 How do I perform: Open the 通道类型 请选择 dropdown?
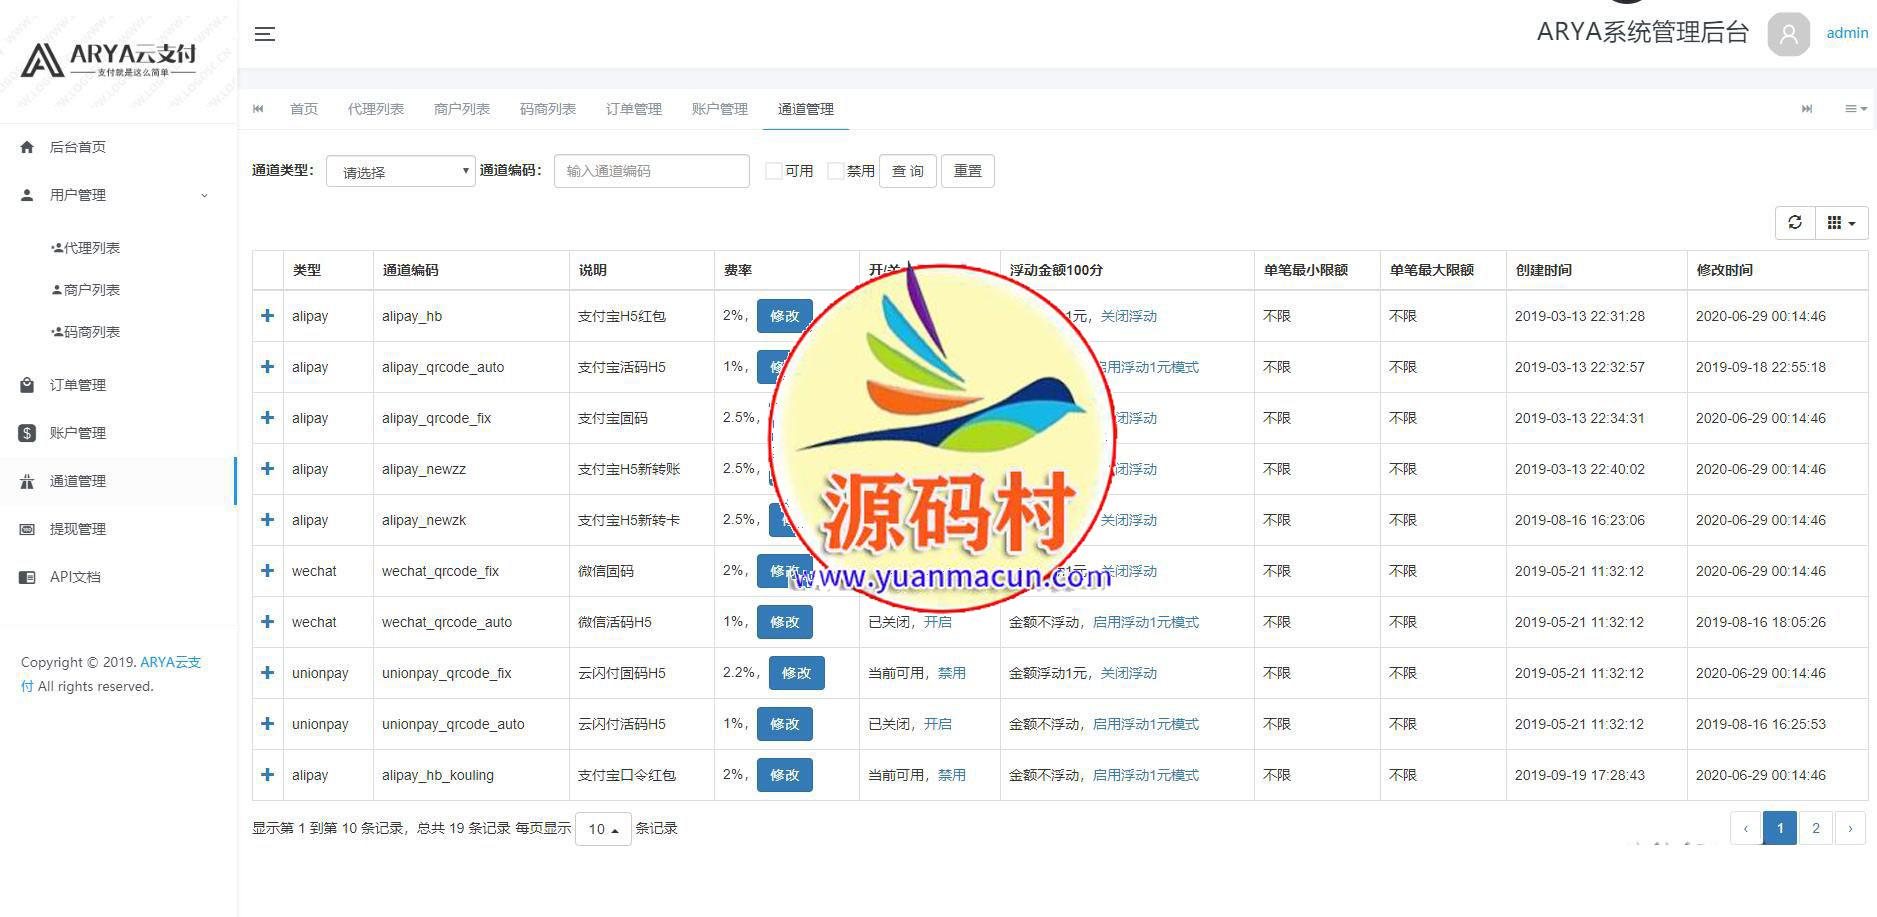coord(400,172)
